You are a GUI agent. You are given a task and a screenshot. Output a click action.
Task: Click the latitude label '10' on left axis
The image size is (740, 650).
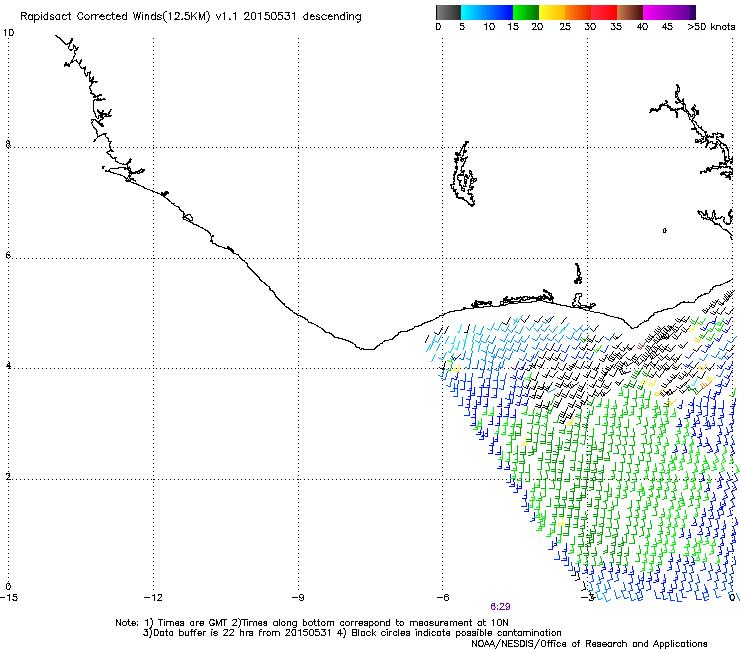coord(8,33)
